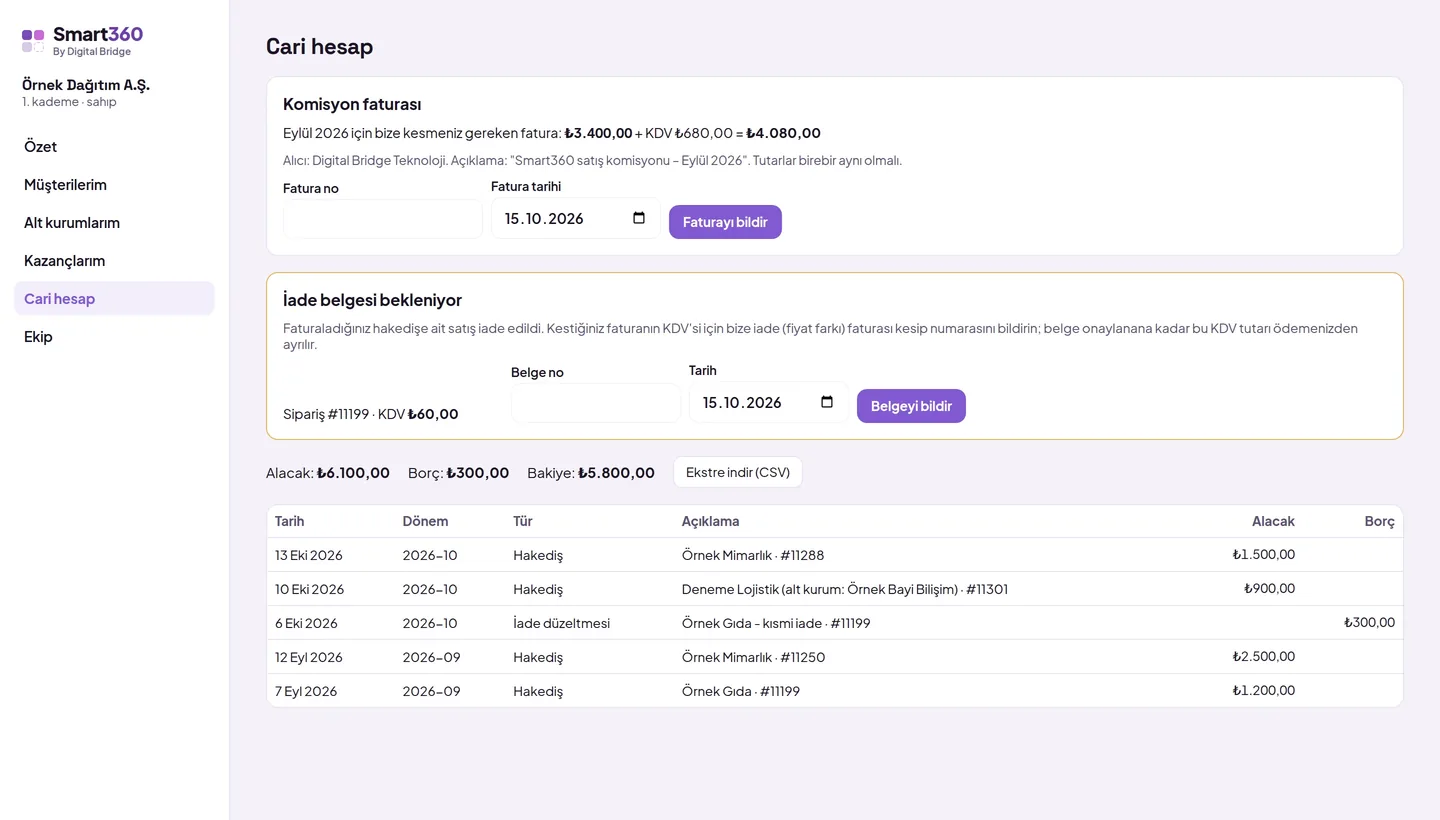Screen dimensions: 1440x820
Task: Click the 7 Eyl 2026 date cell
Action: [306, 691]
